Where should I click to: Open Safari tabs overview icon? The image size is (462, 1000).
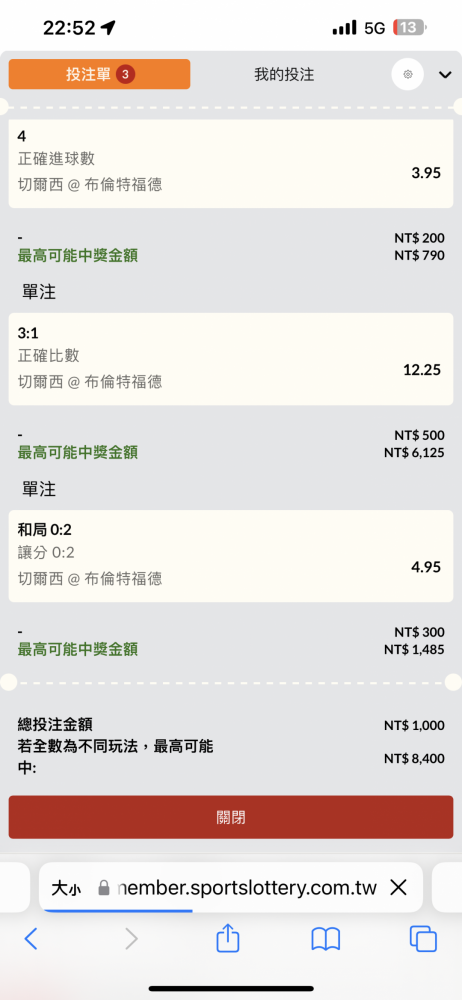[423, 939]
